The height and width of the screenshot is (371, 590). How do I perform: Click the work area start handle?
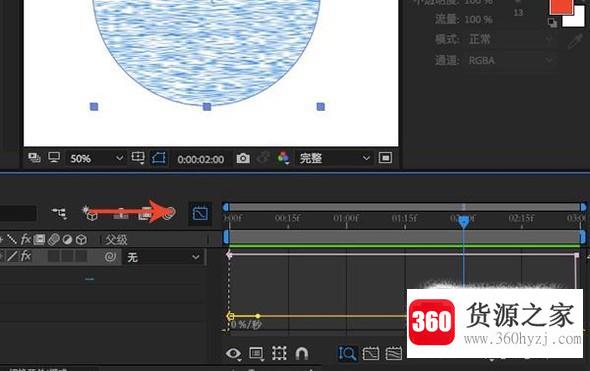click(226, 237)
